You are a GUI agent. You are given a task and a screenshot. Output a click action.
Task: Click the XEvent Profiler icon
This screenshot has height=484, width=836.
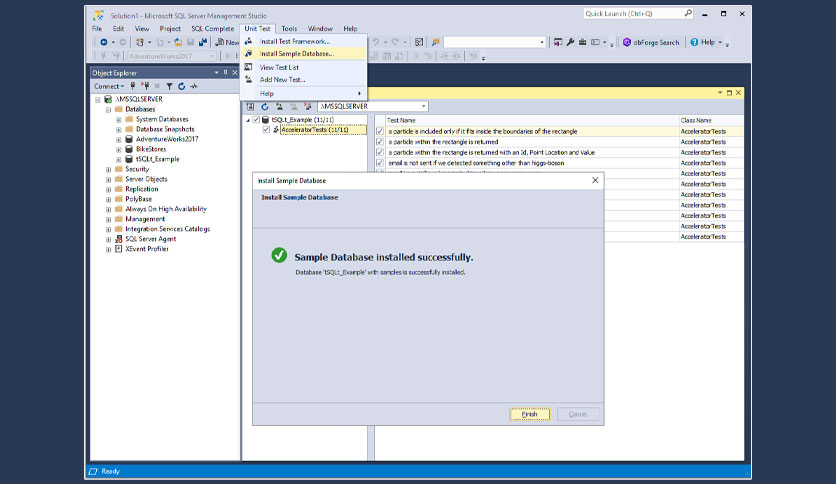[x=118, y=249]
